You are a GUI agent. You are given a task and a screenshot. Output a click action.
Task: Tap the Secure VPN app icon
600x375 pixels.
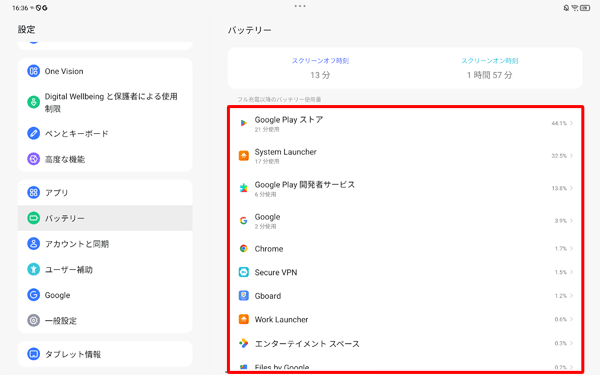tap(243, 272)
